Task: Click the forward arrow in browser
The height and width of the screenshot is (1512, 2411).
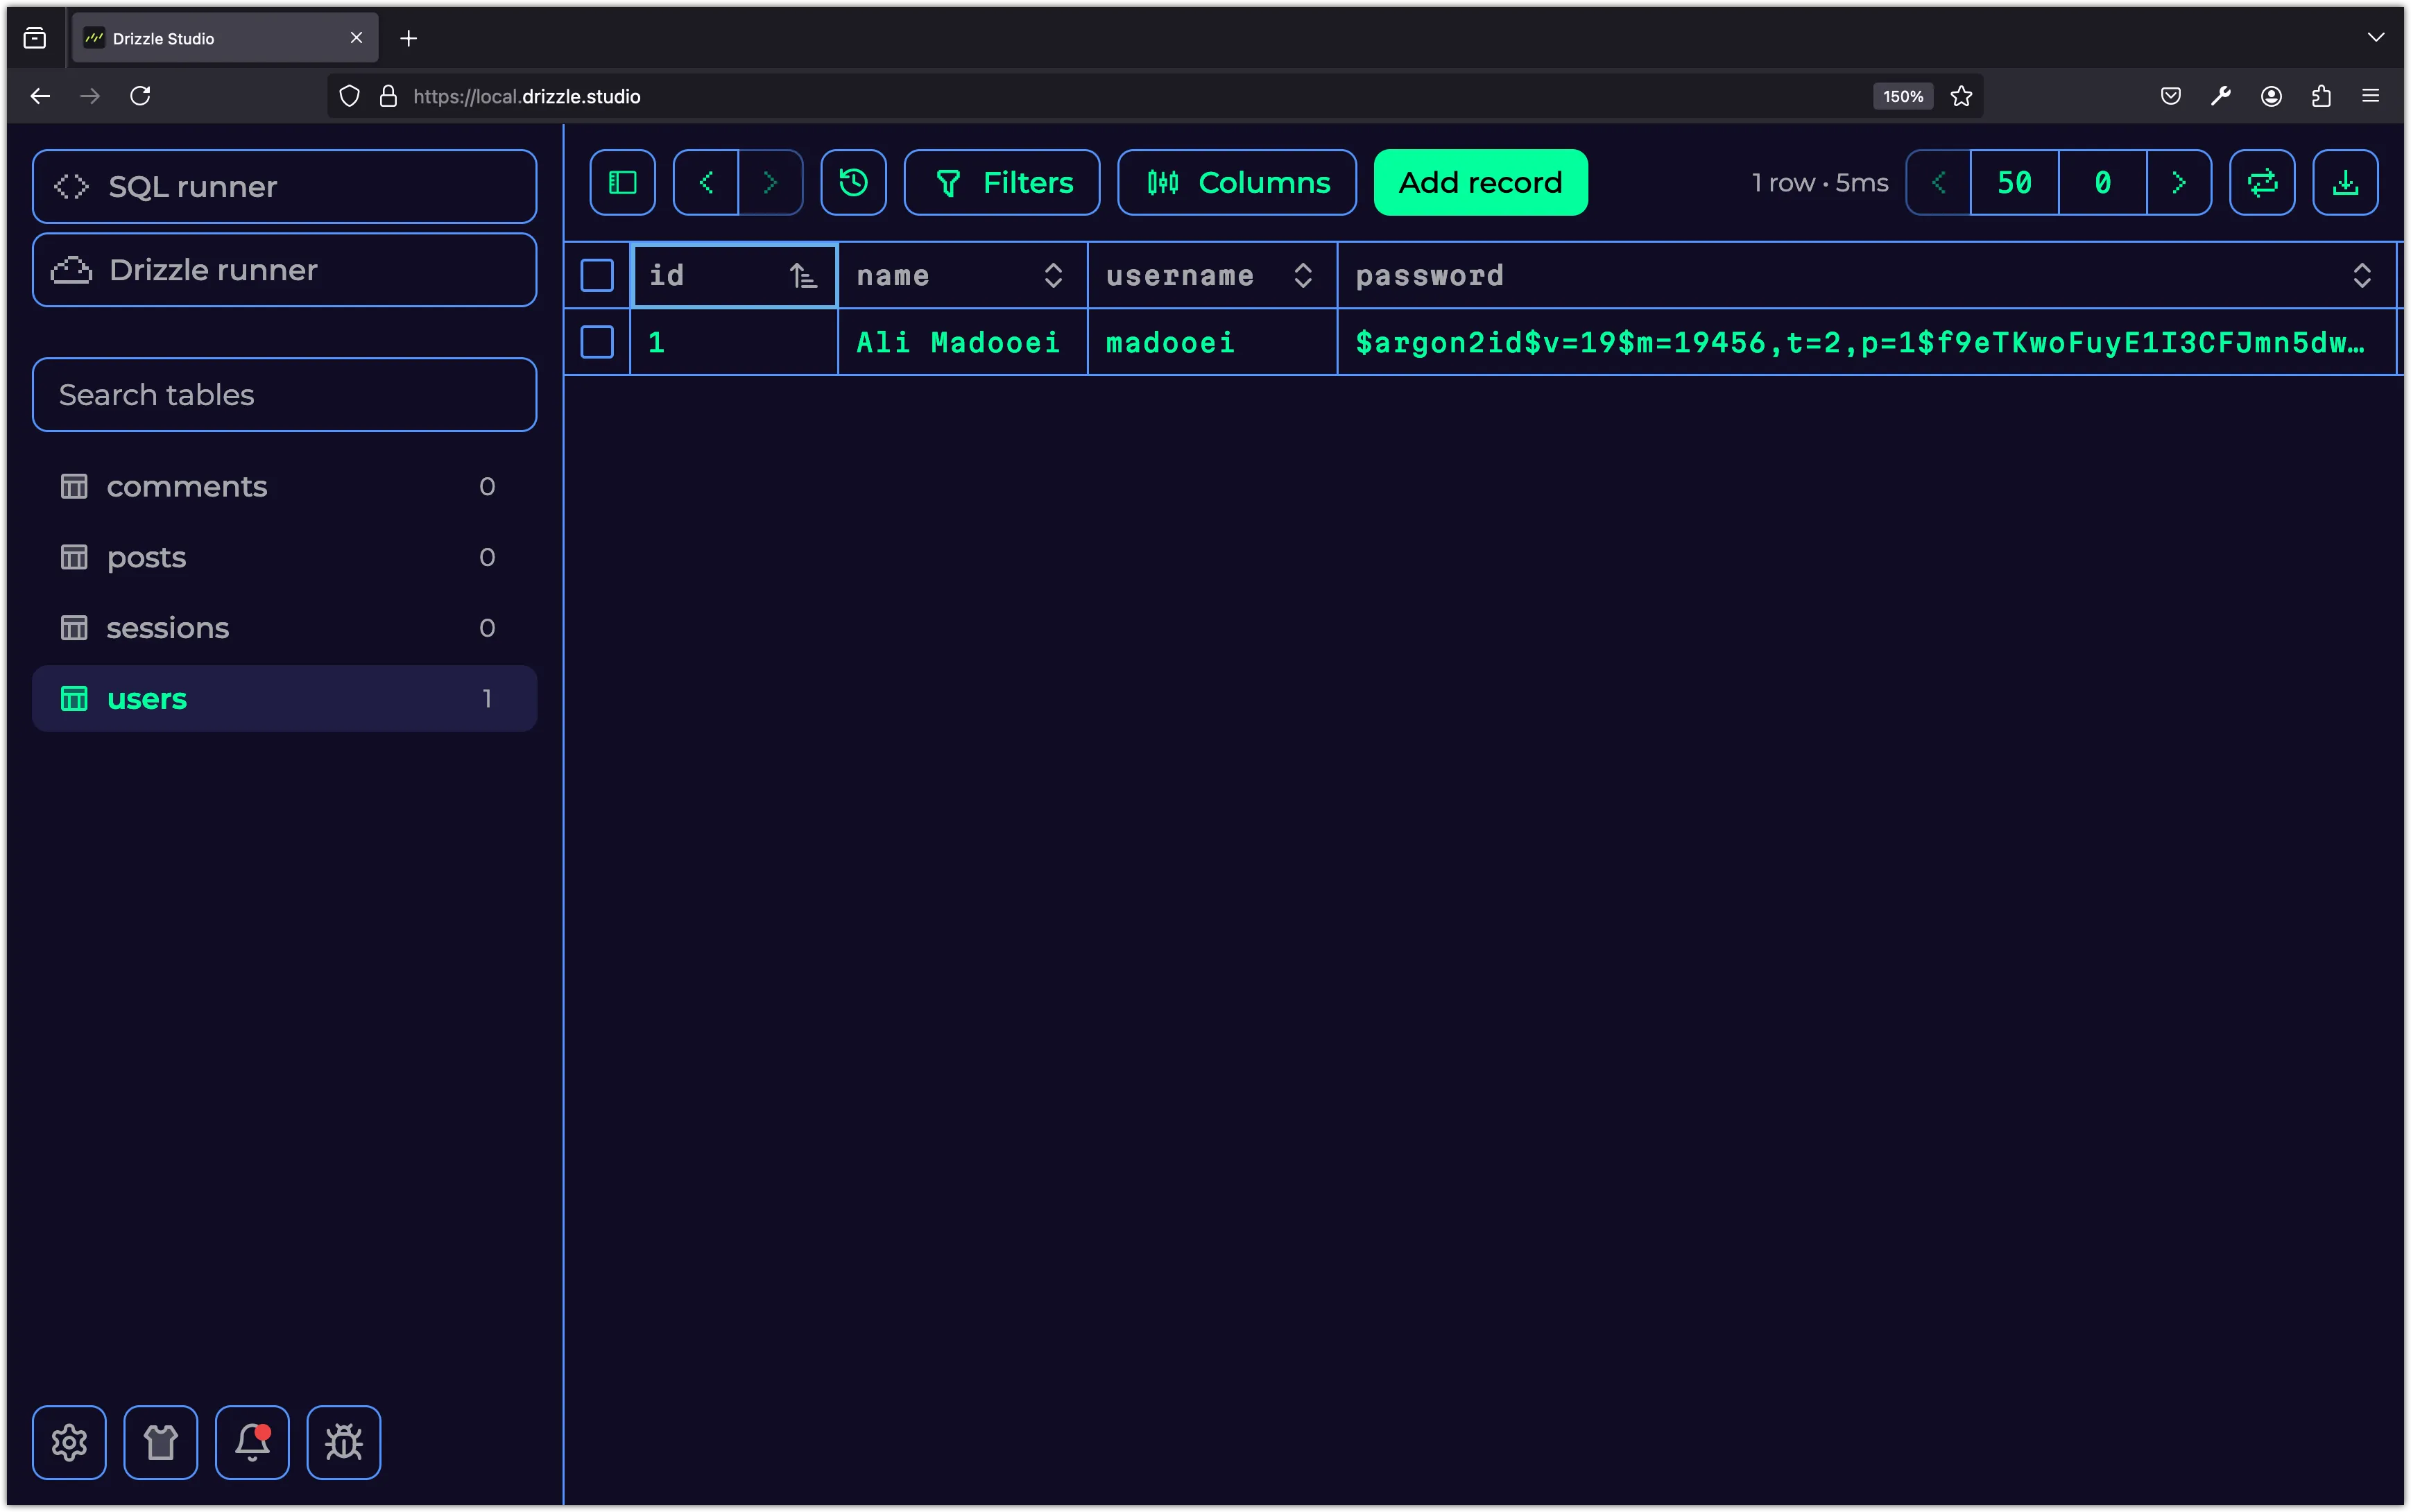Action: (x=90, y=96)
